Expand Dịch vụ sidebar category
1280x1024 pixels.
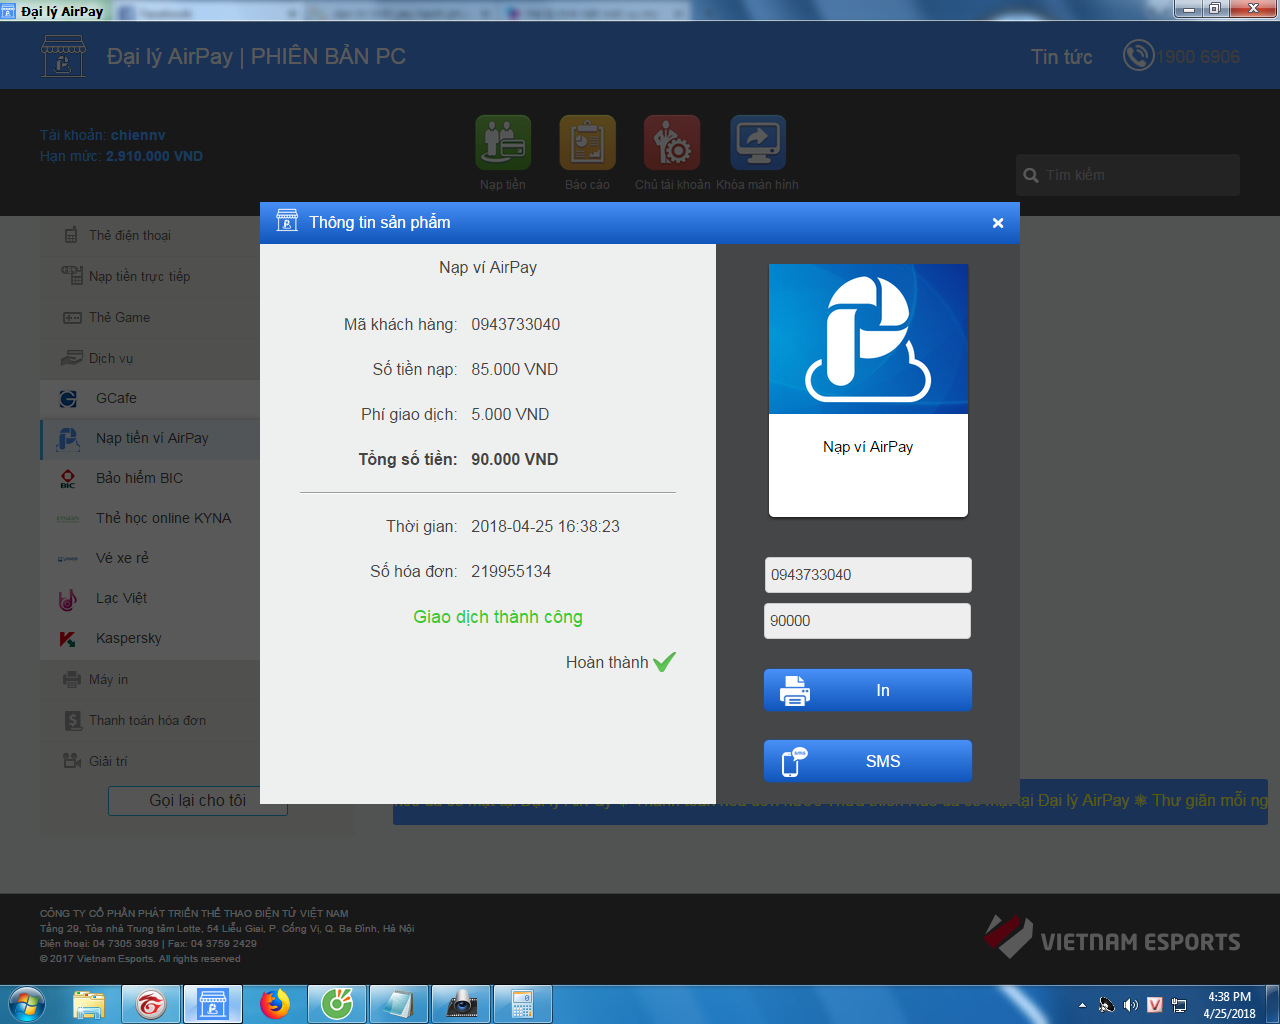[150, 359]
